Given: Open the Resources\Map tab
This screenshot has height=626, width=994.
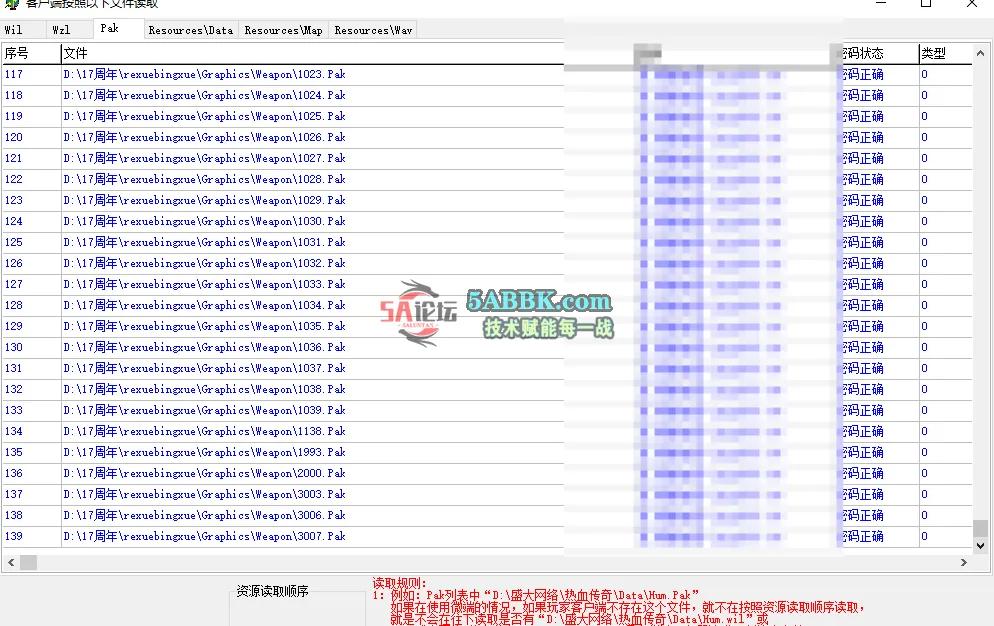Looking at the screenshot, I should (283, 30).
